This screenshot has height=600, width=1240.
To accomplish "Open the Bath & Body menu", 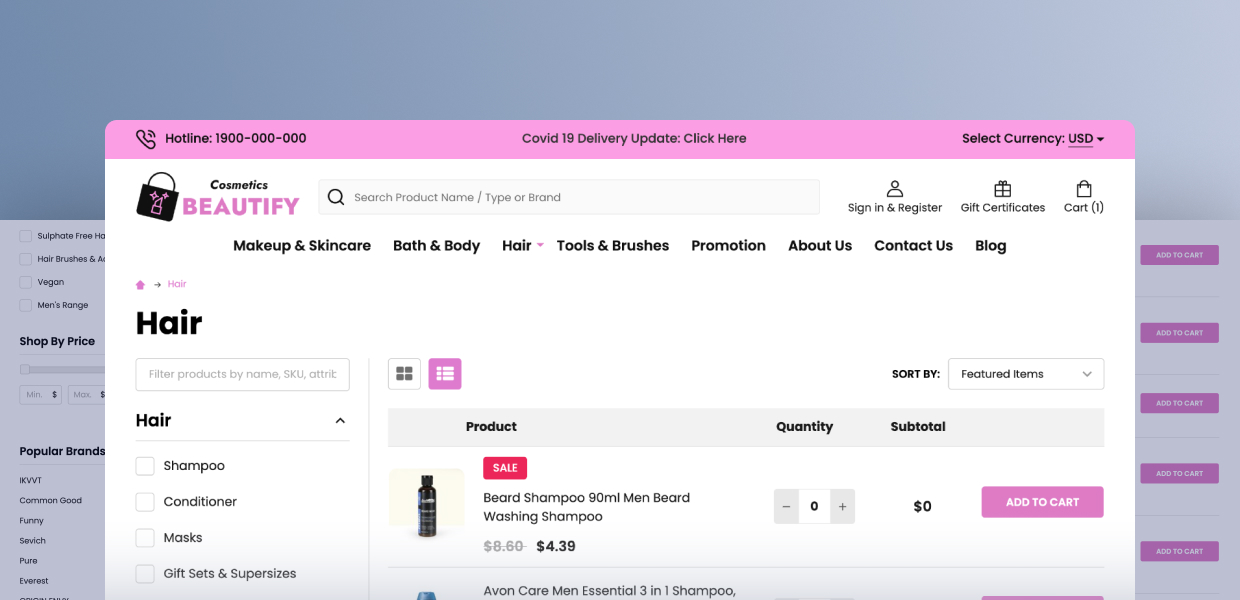I will click(436, 245).
